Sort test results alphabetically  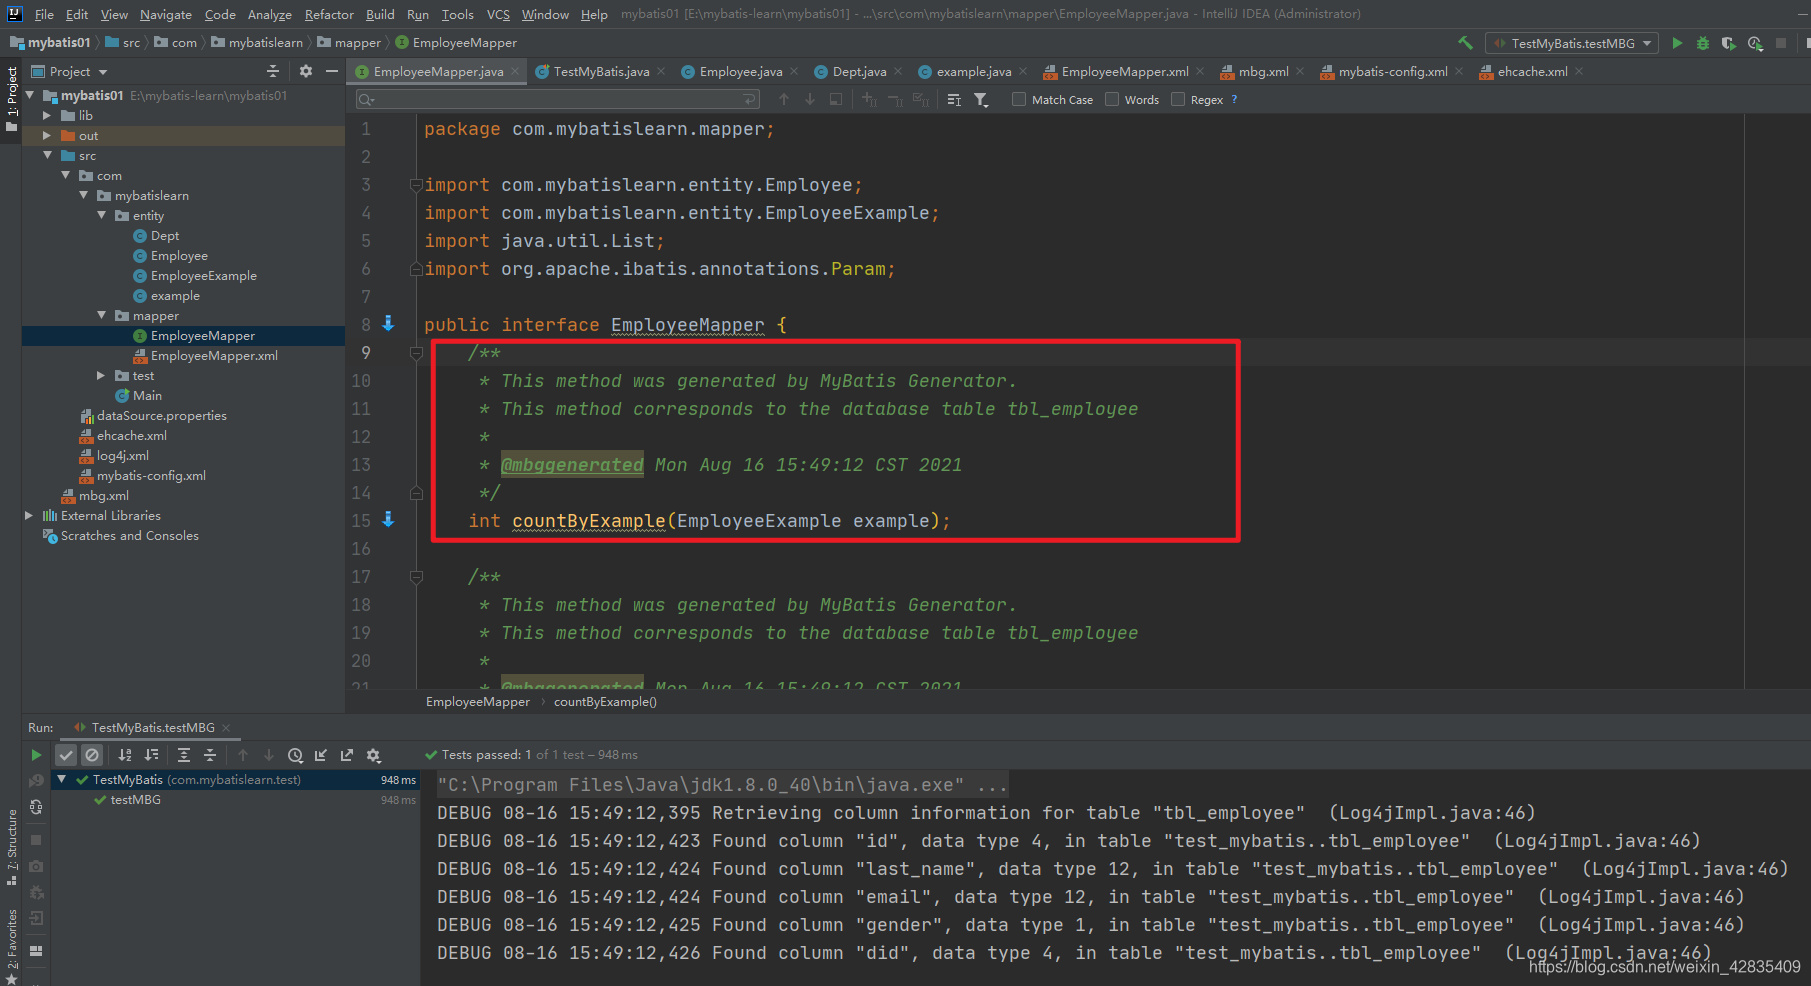(x=125, y=755)
